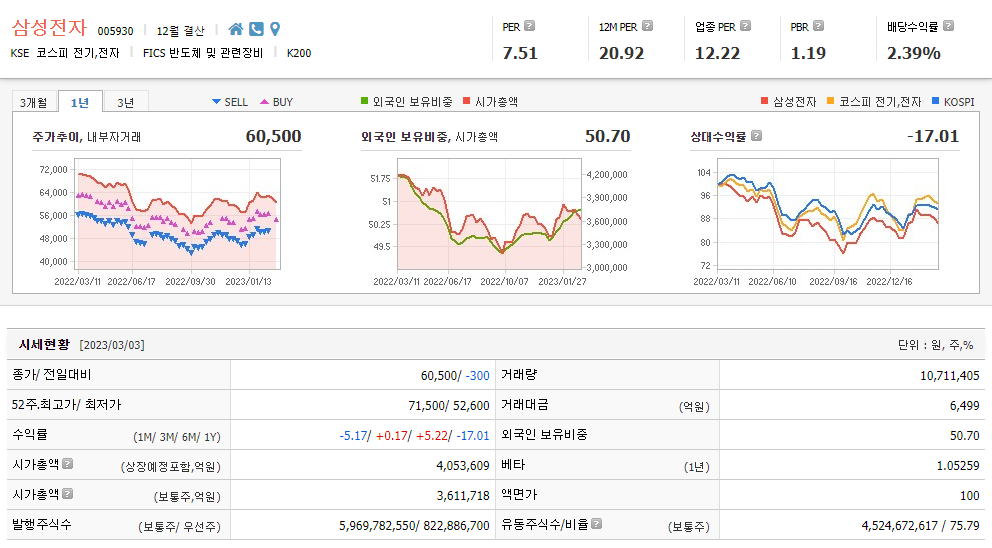The height and width of the screenshot is (548, 992).
Task: Click FICS 반도체 및 관련장비 classification
Action: click(x=202, y=53)
